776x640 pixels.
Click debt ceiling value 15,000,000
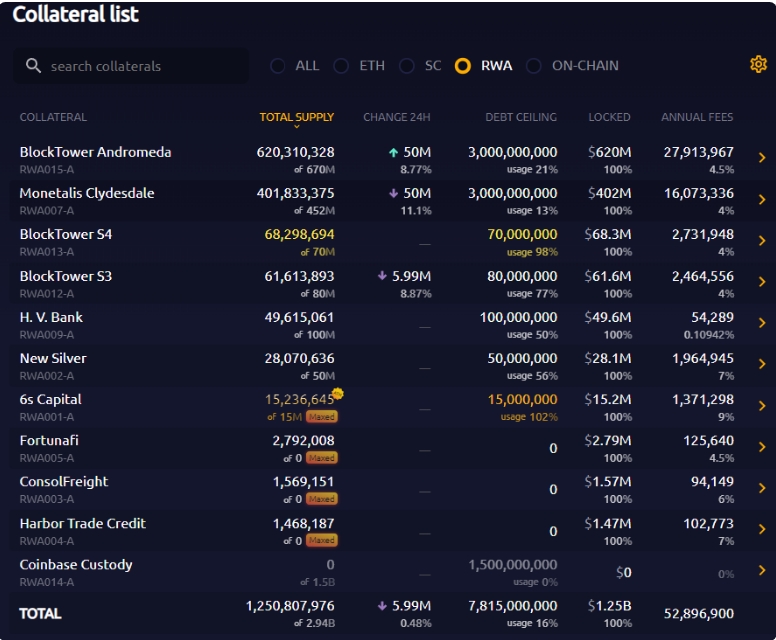click(522, 399)
